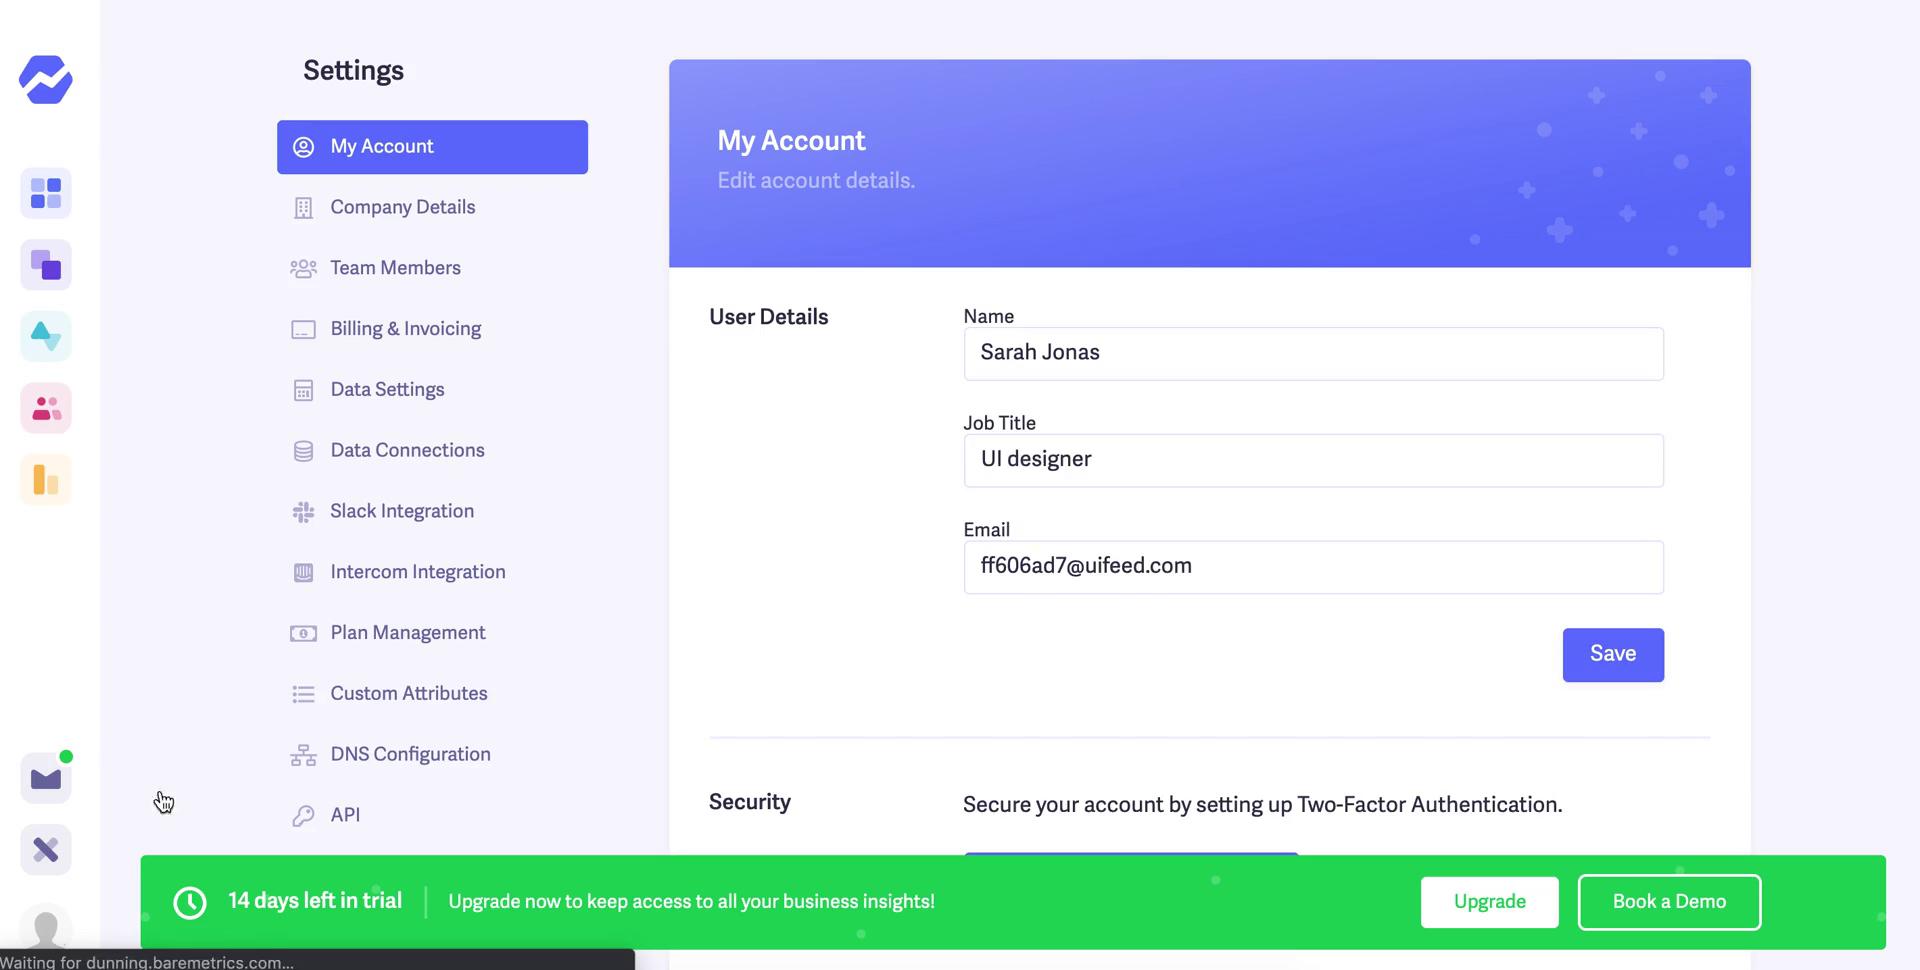This screenshot has width=1920, height=970.
Task: Open the crossed tools icon in sidebar
Action: click(x=46, y=850)
